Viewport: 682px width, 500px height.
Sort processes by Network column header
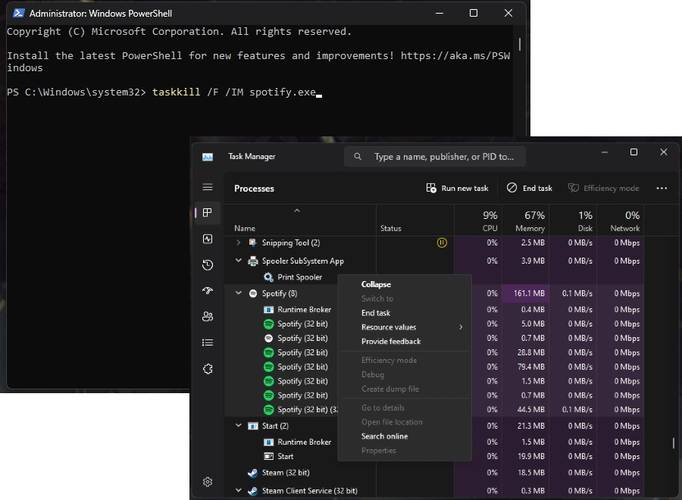tap(621, 221)
